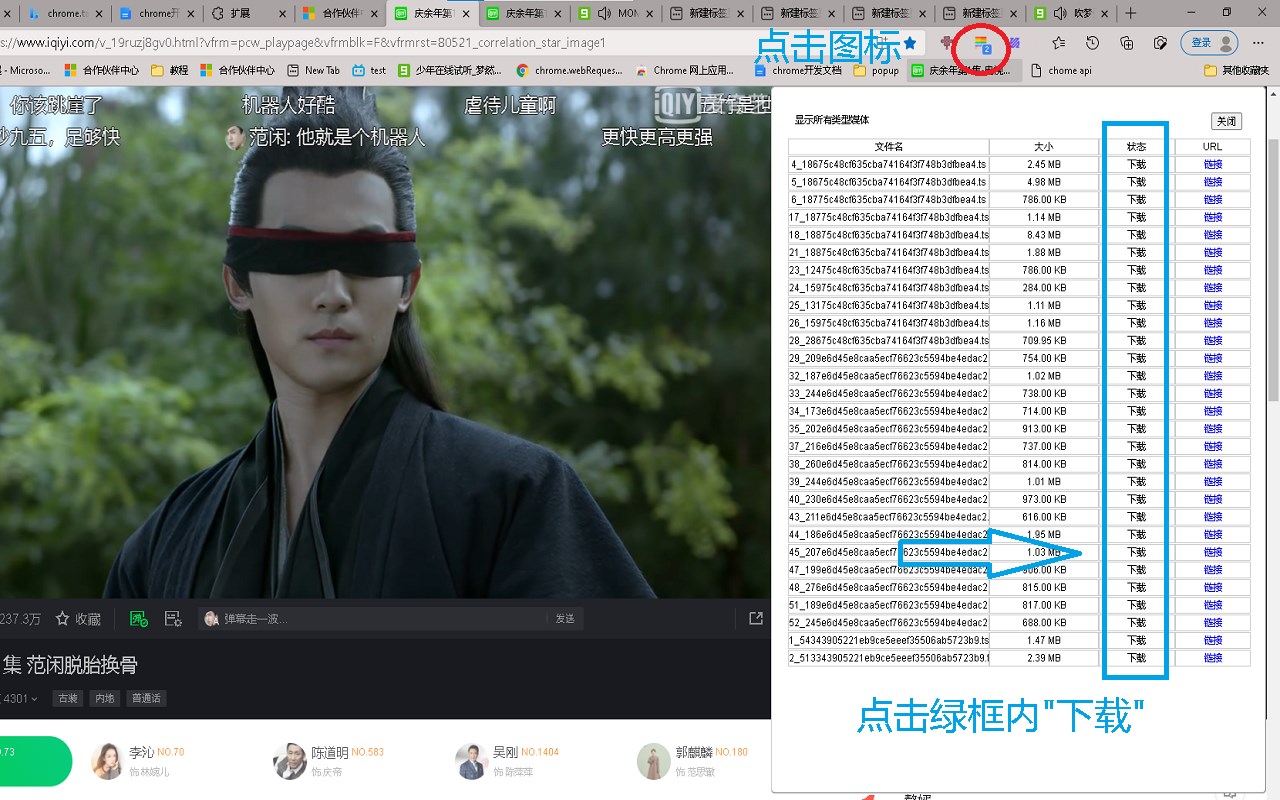Open the chome api bookmark
The width and height of the screenshot is (1280, 800).
(x=1060, y=71)
